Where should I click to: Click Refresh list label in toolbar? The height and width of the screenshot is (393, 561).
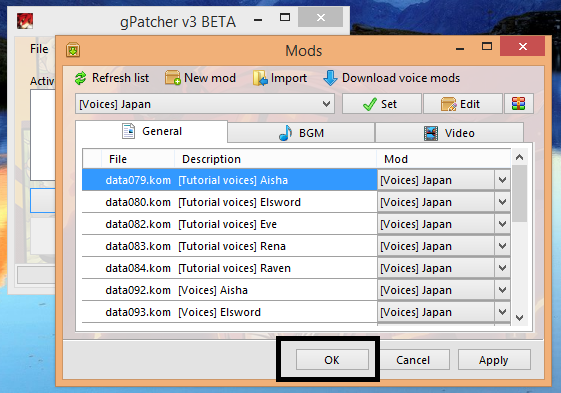click(x=120, y=78)
